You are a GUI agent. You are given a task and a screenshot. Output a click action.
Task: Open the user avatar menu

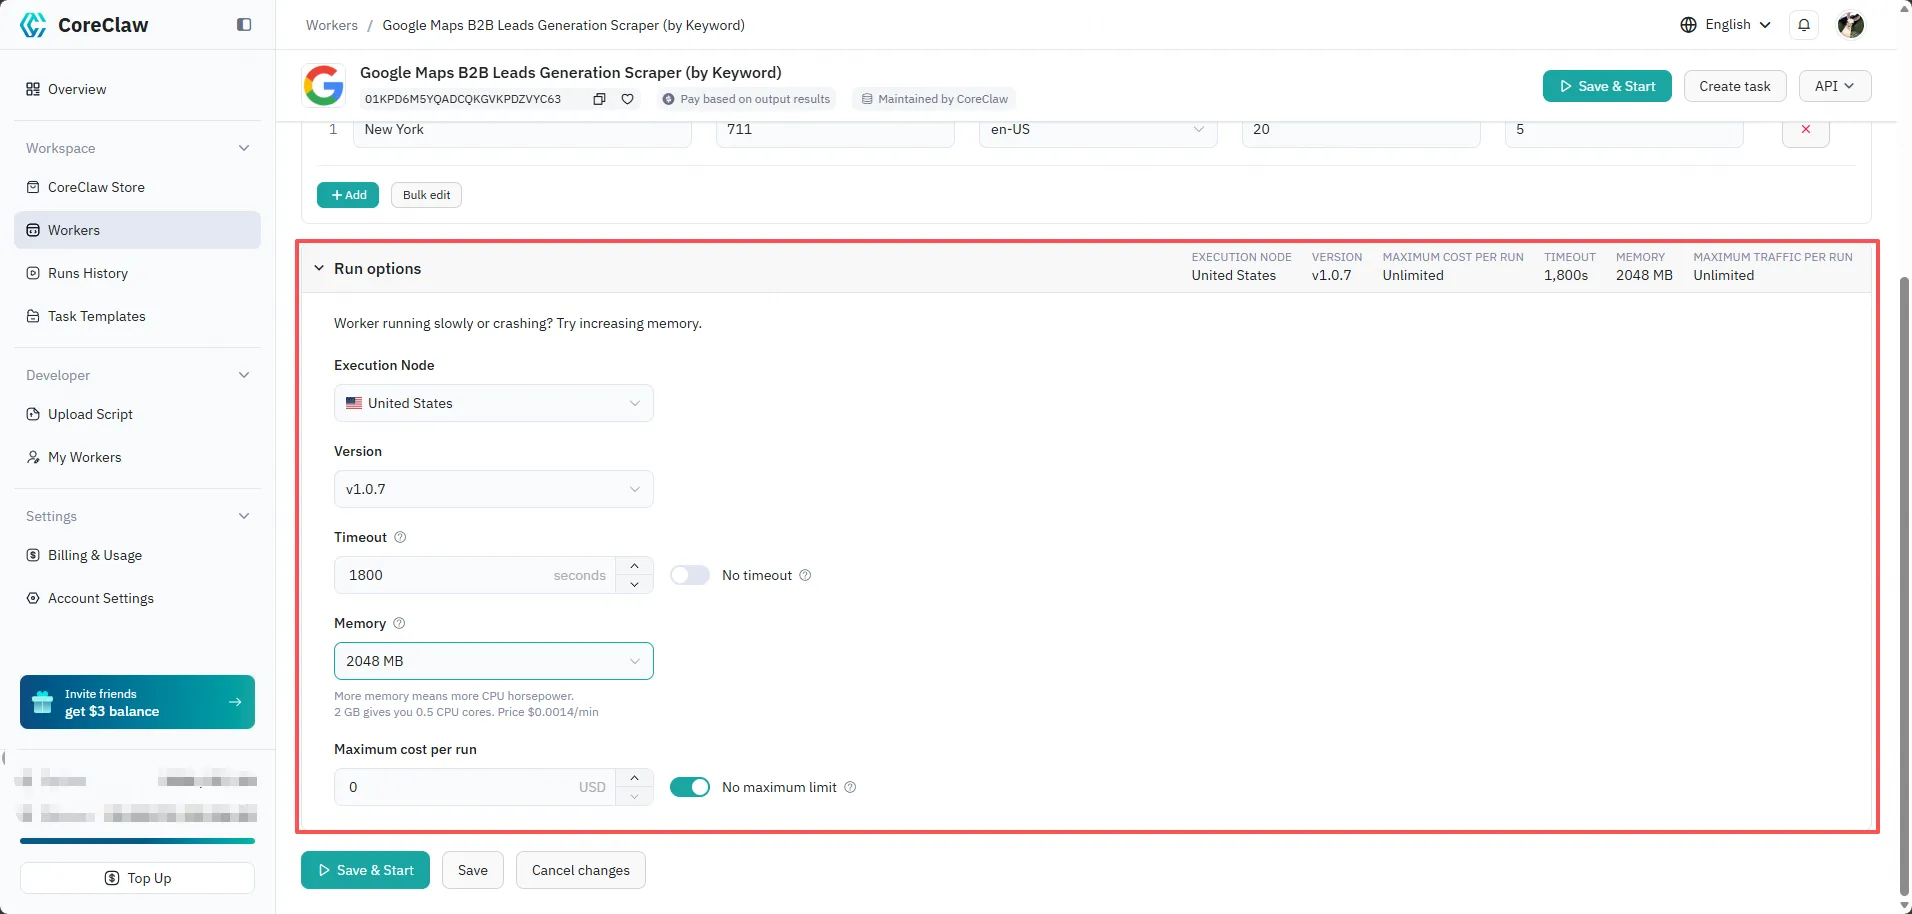coord(1851,25)
